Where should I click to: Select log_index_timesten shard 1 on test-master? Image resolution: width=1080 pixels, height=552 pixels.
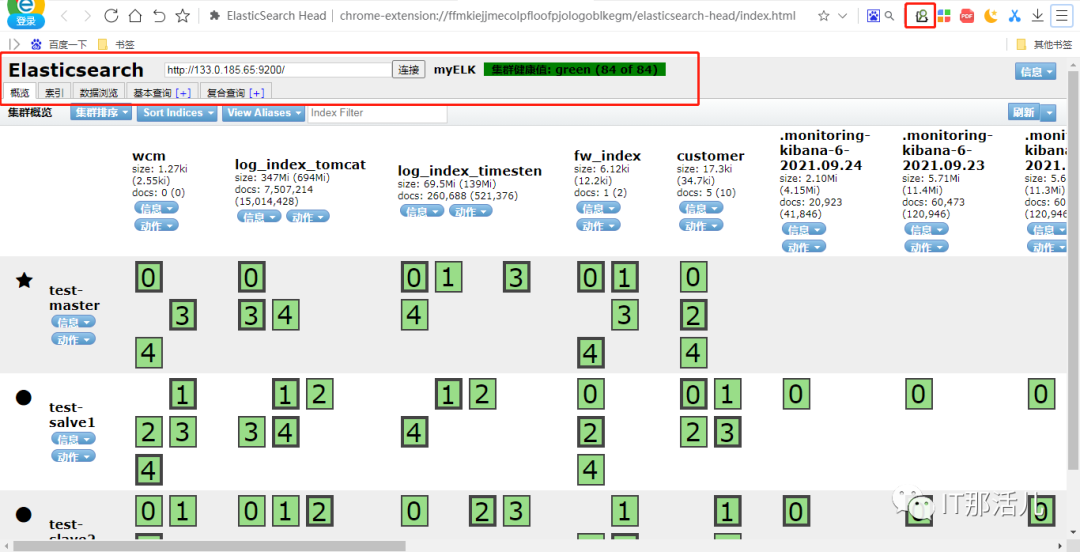(448, 278)
